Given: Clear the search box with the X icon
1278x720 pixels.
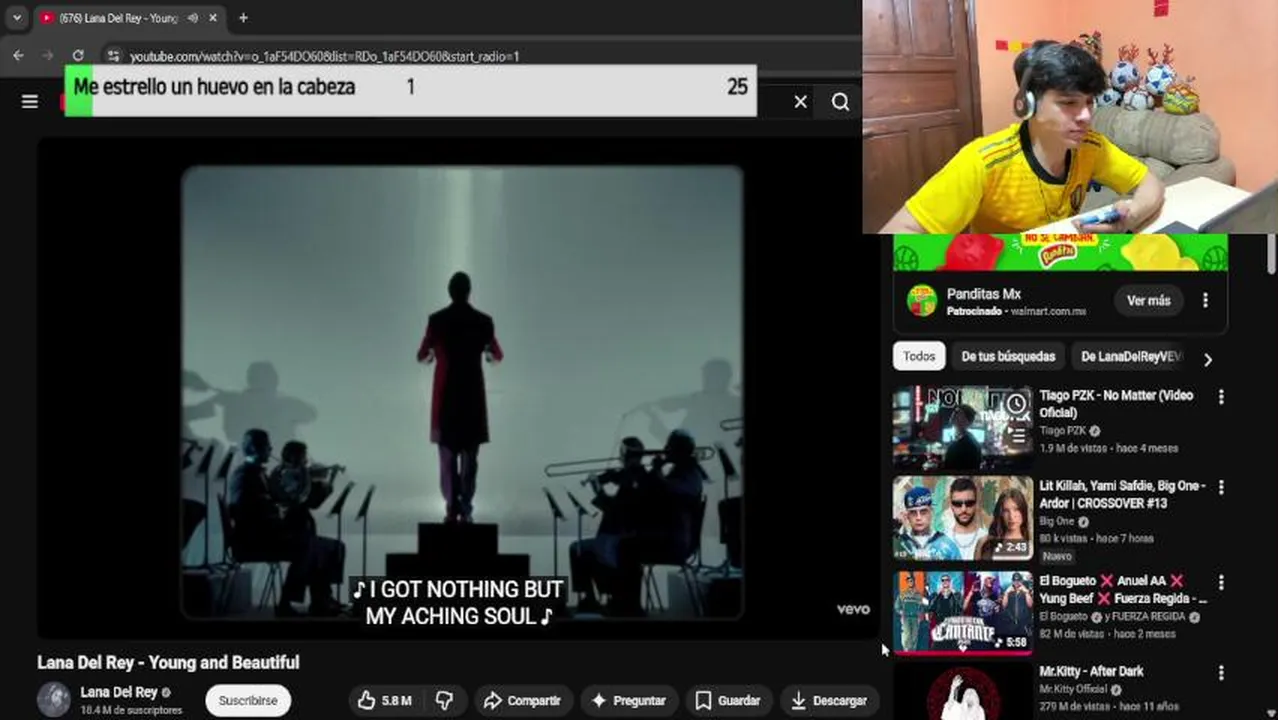Looking at the screenshot, I should [x=800, y=101].
